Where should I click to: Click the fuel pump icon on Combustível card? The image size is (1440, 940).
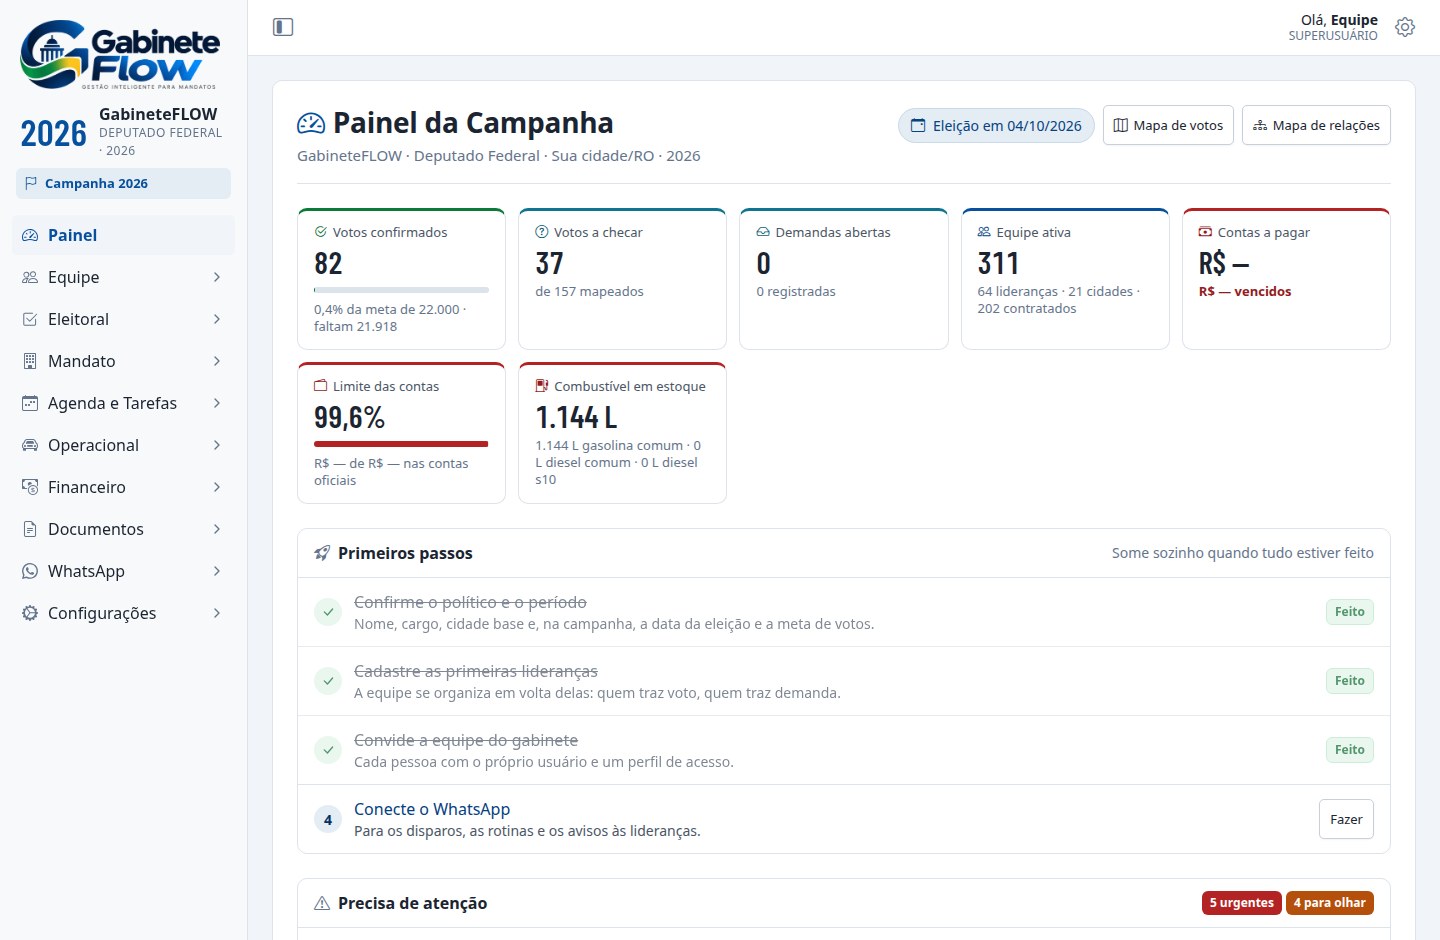(542, 386)
